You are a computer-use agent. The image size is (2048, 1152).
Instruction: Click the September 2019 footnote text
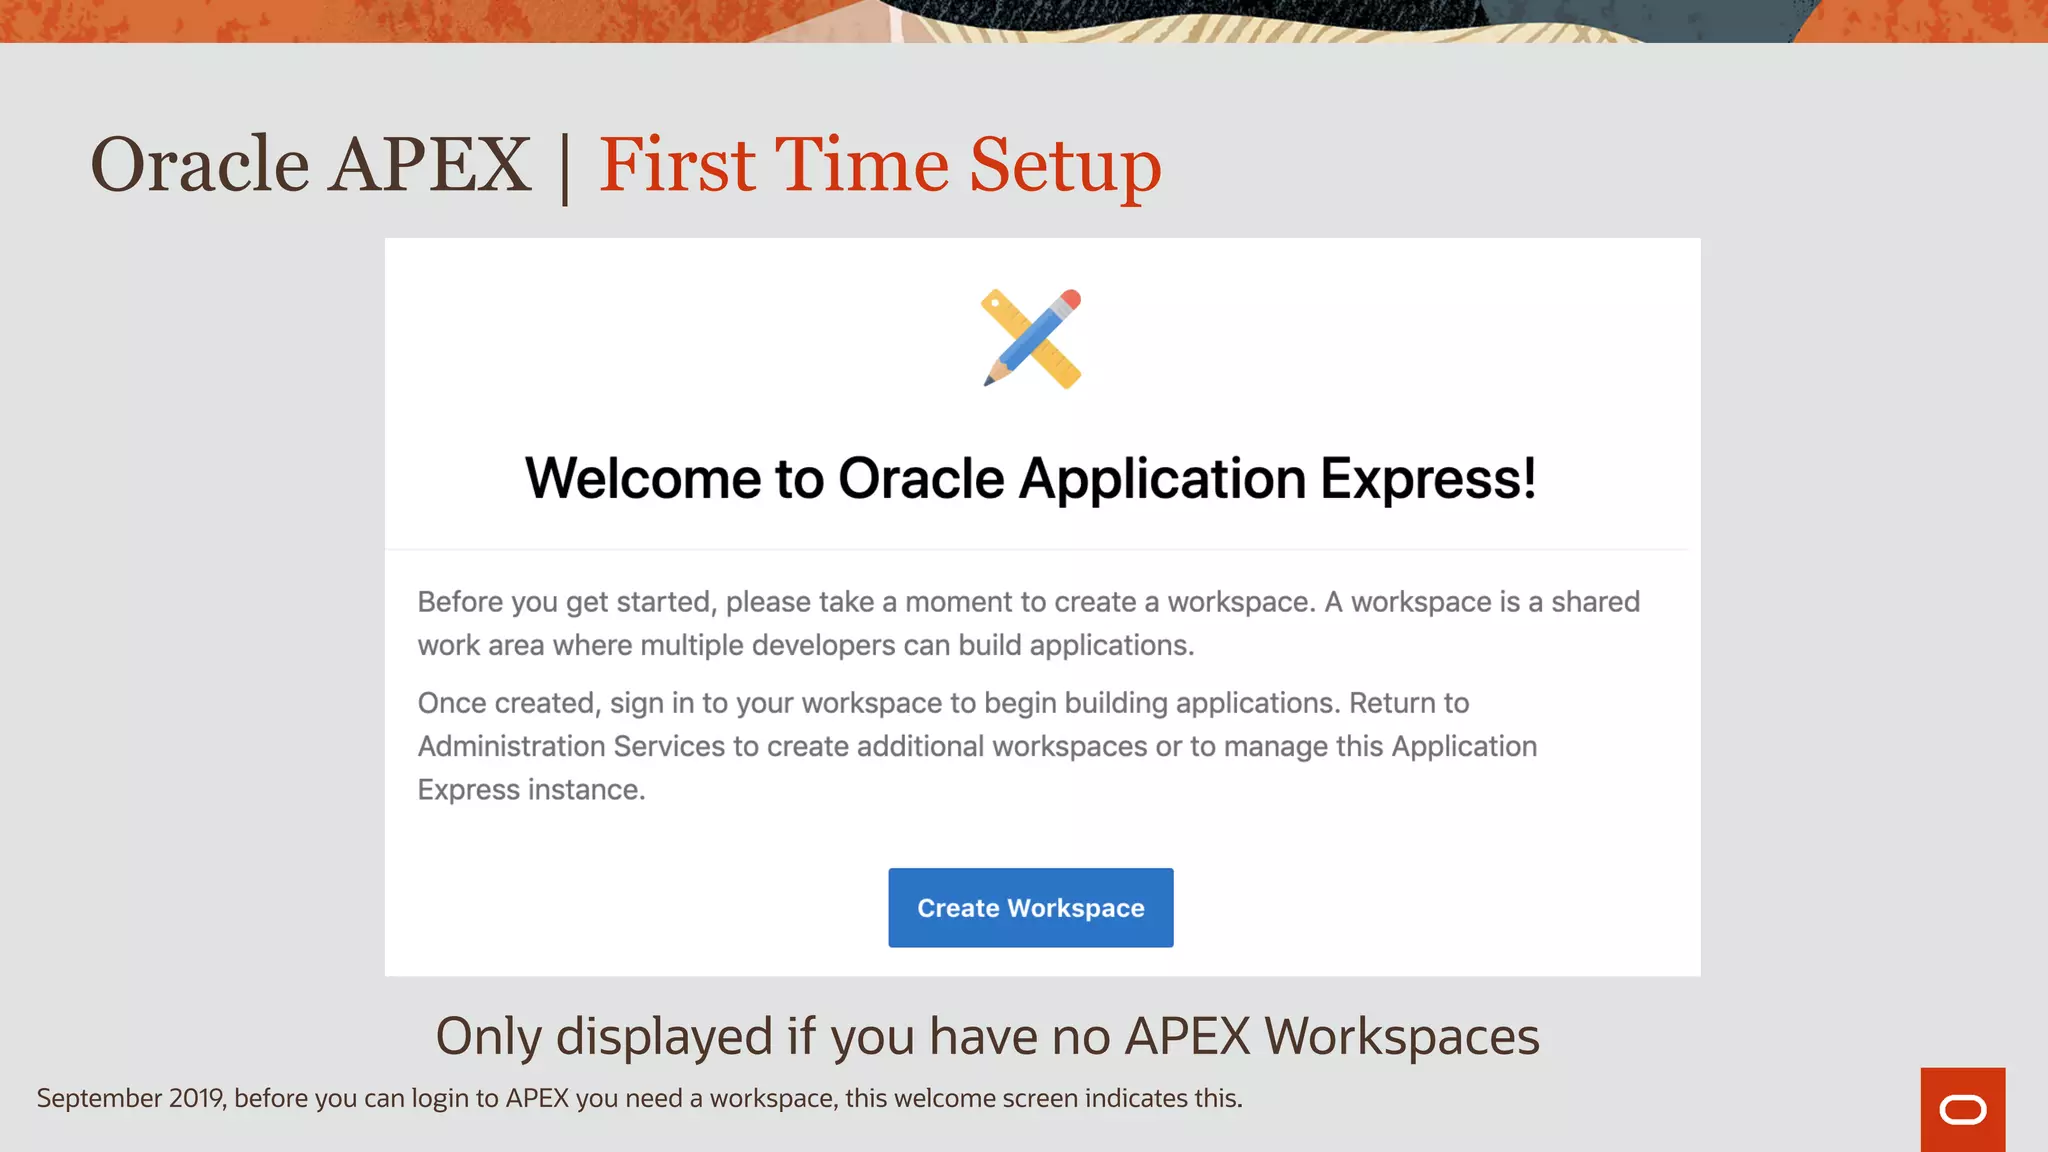639,1098
